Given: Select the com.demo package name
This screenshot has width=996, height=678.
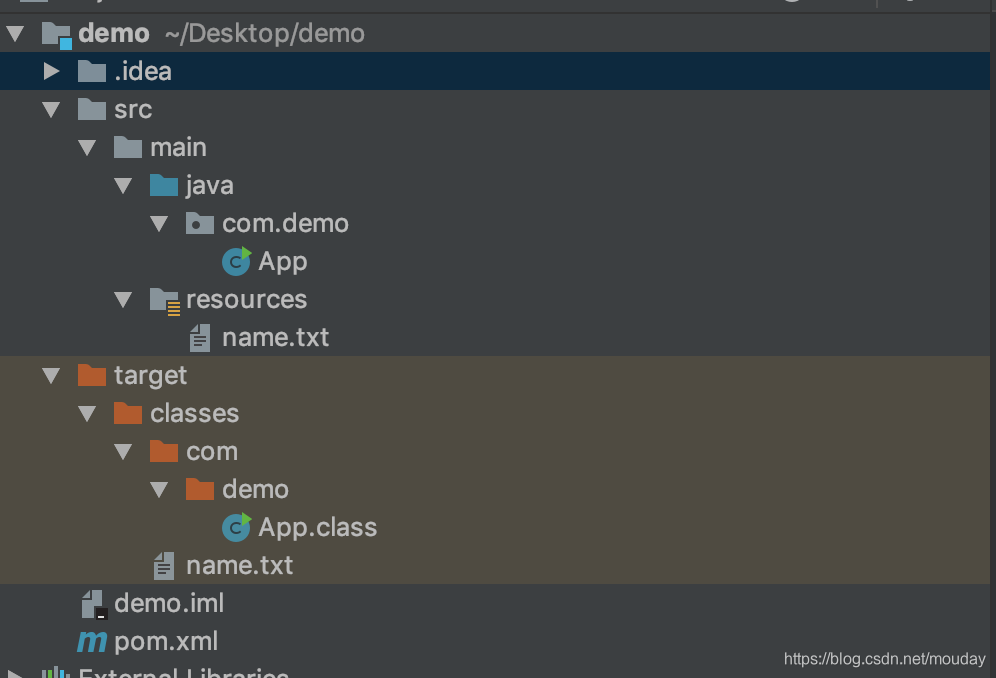Looking at the screenshot, I should (285, 224).
